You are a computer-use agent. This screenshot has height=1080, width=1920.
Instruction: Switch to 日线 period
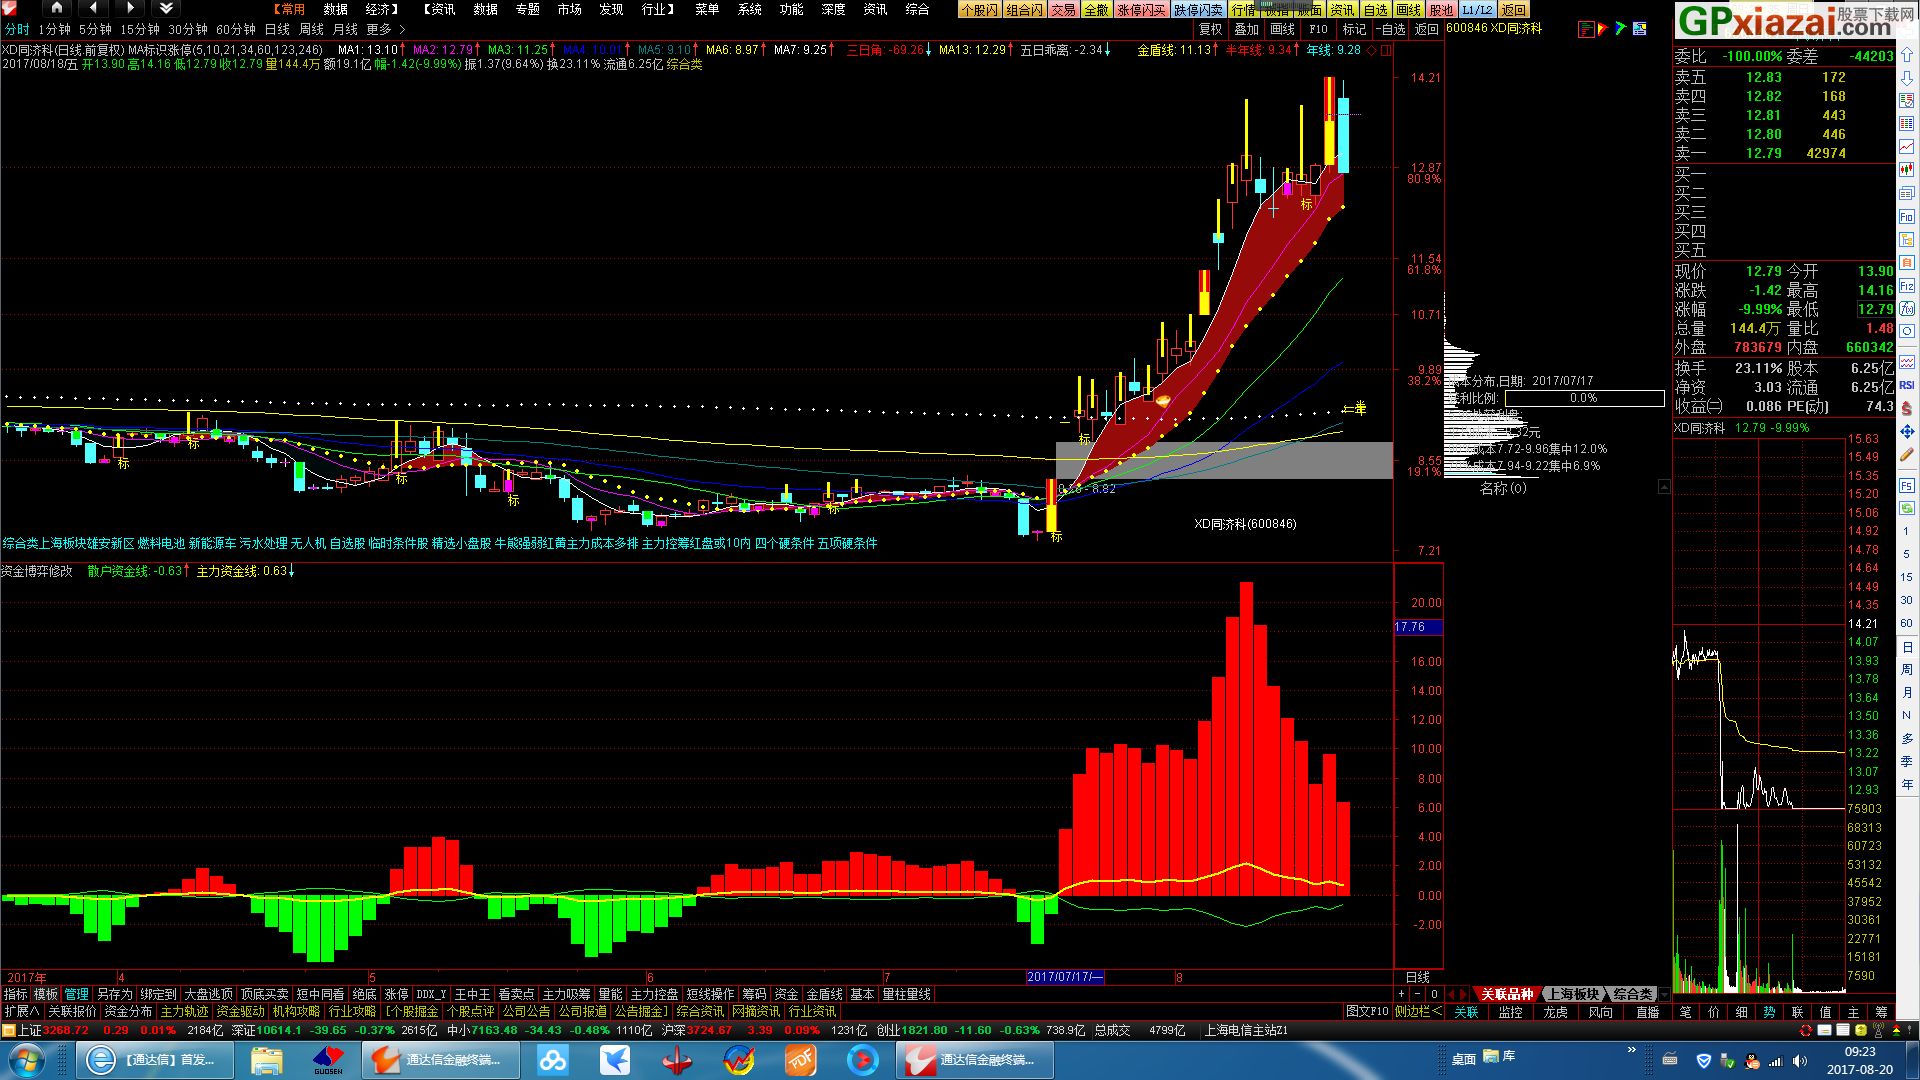pos(277,29)
